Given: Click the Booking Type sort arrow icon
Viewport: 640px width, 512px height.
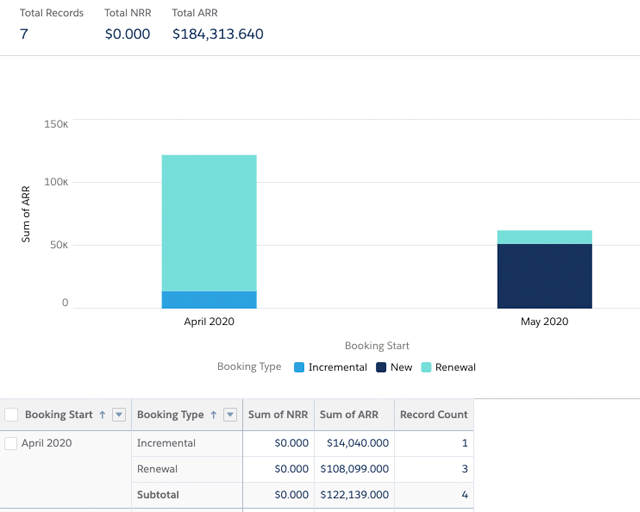Looking at the screenshot, I should coord(213,415).
